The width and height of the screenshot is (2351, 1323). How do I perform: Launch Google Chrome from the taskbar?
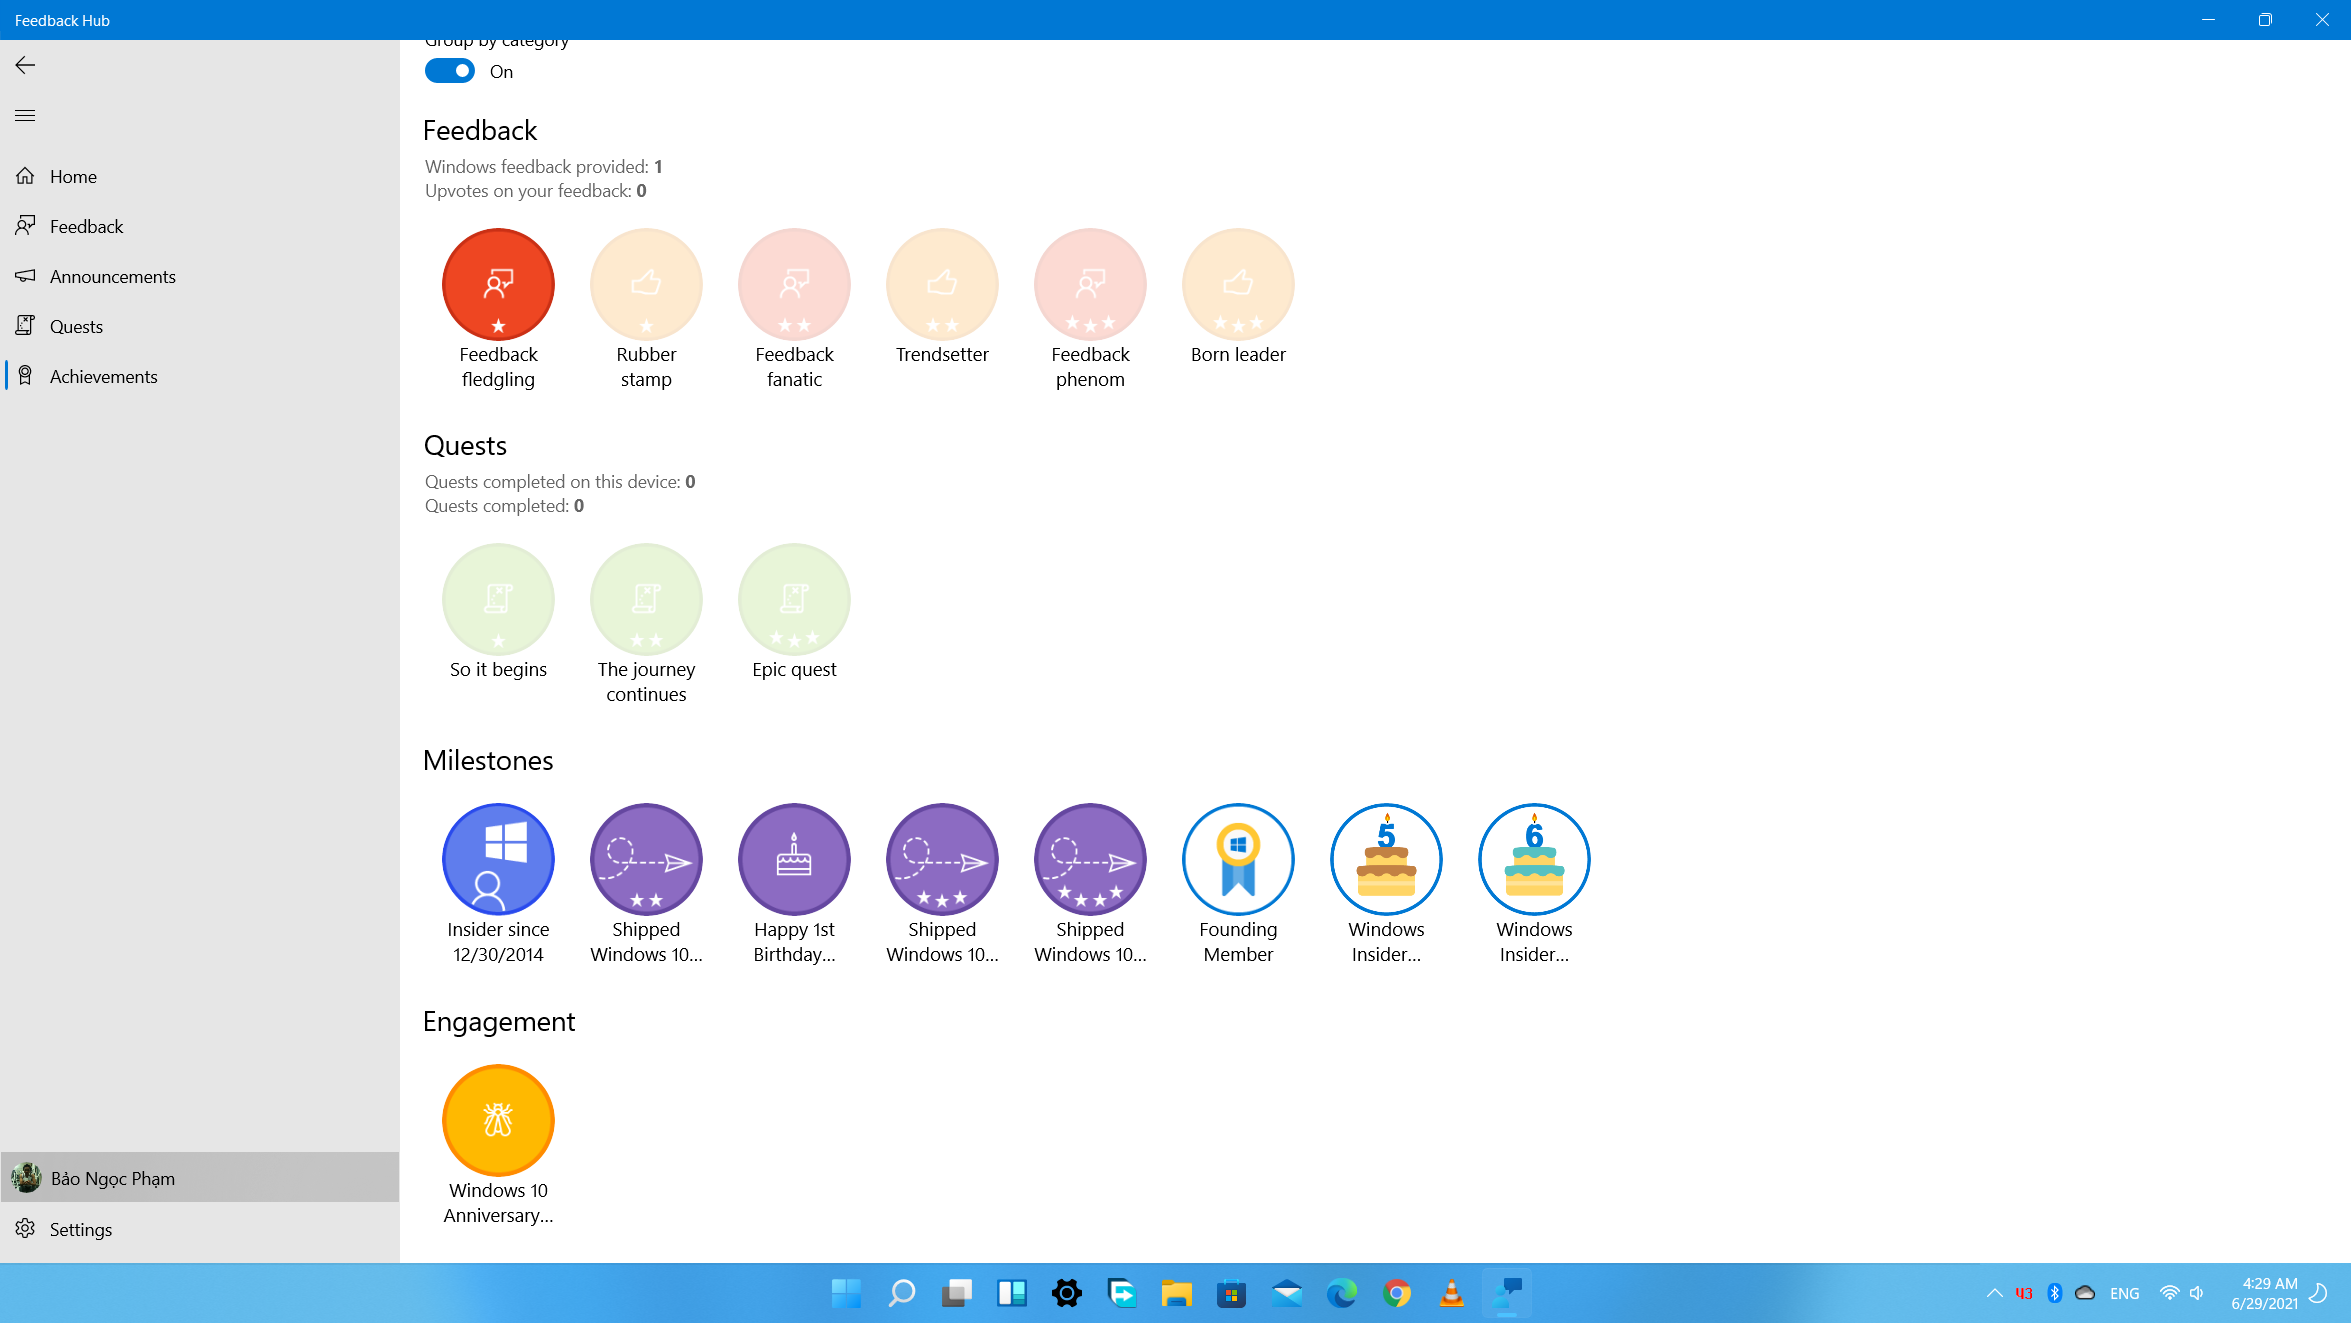[1396, 1293]
